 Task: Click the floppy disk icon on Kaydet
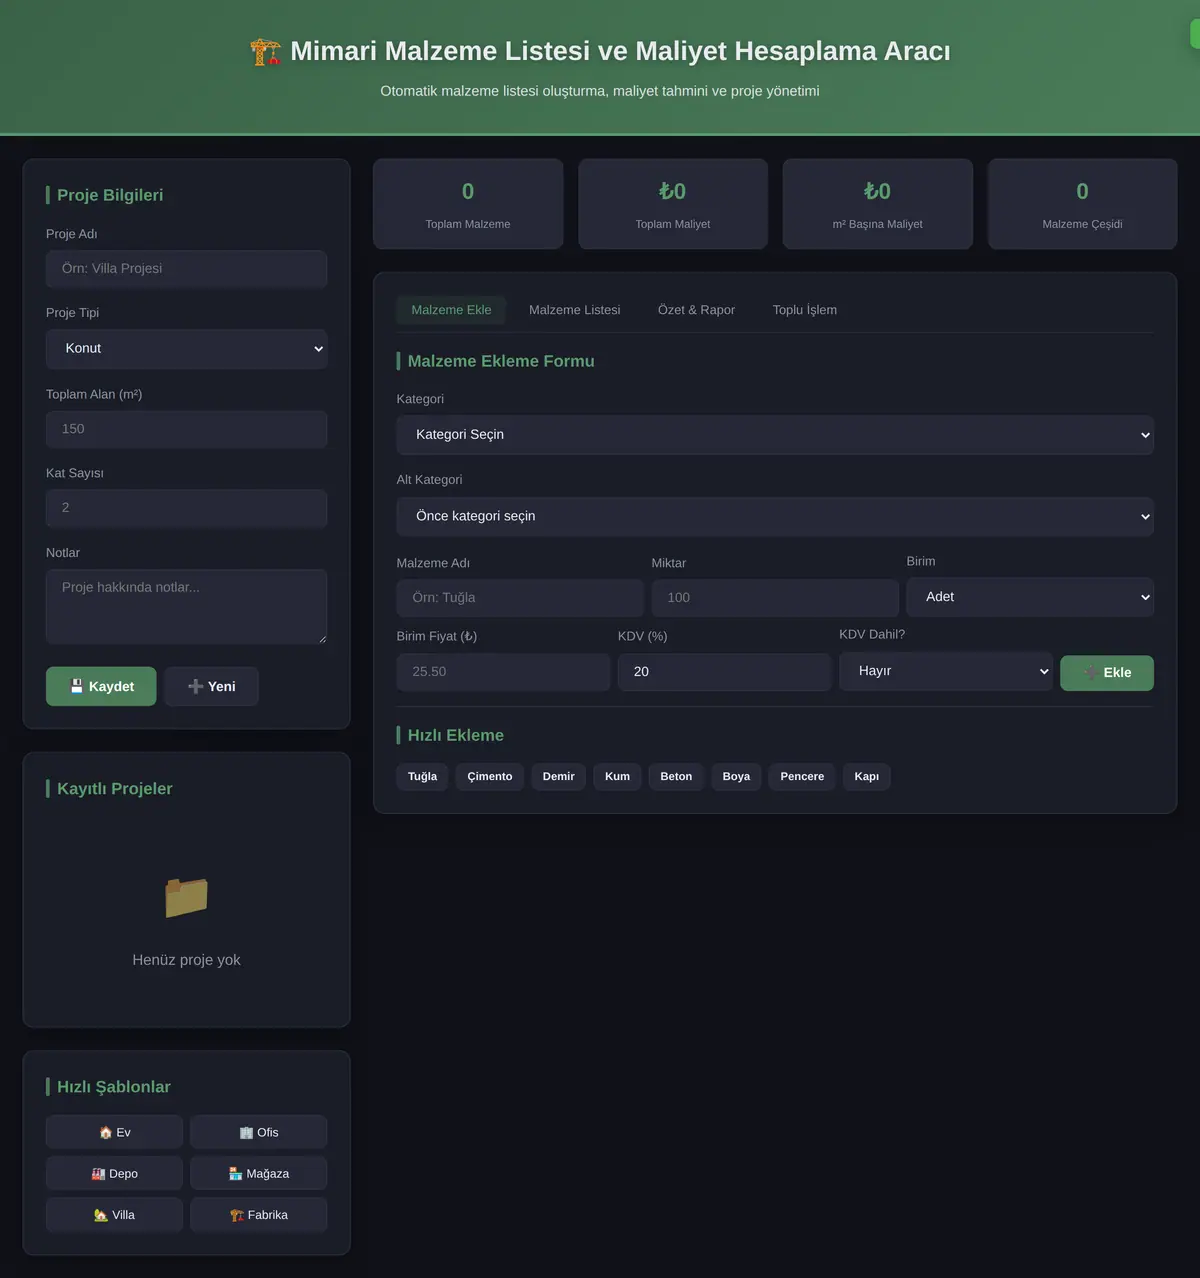[x=76, y=686]
